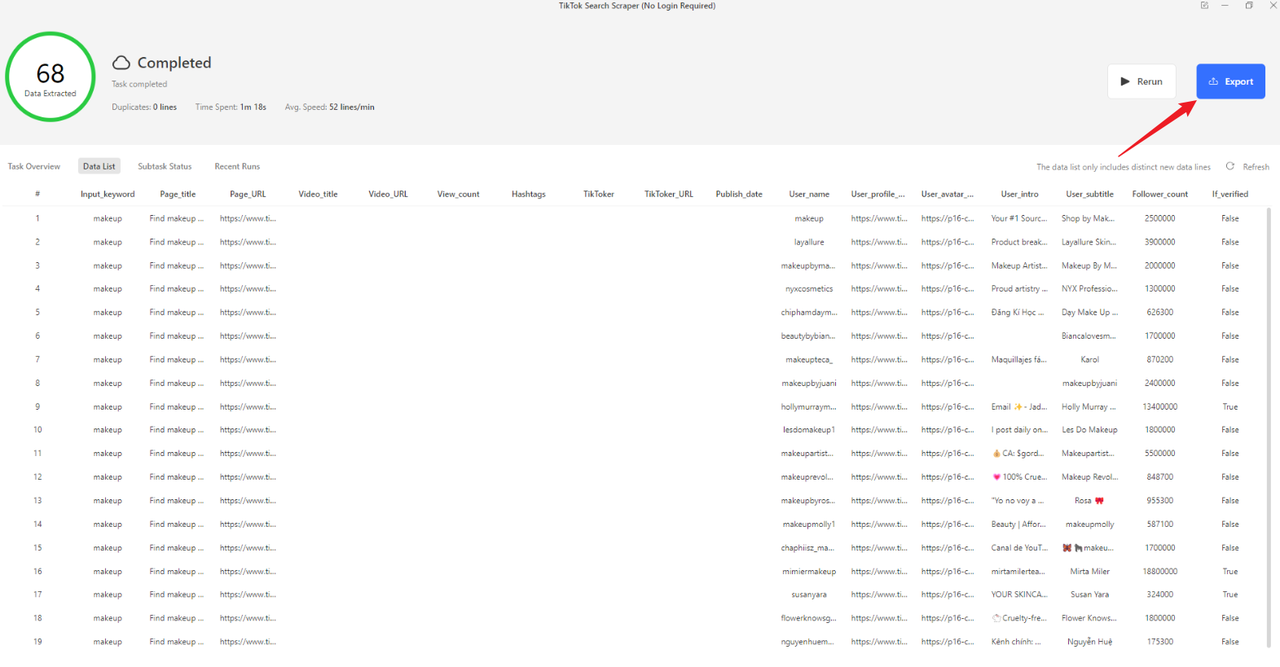Viewport: 1280px width, 667px height.
Task: Minimize the TikTok Search Scraper window
Action: tap(1226, 6)
